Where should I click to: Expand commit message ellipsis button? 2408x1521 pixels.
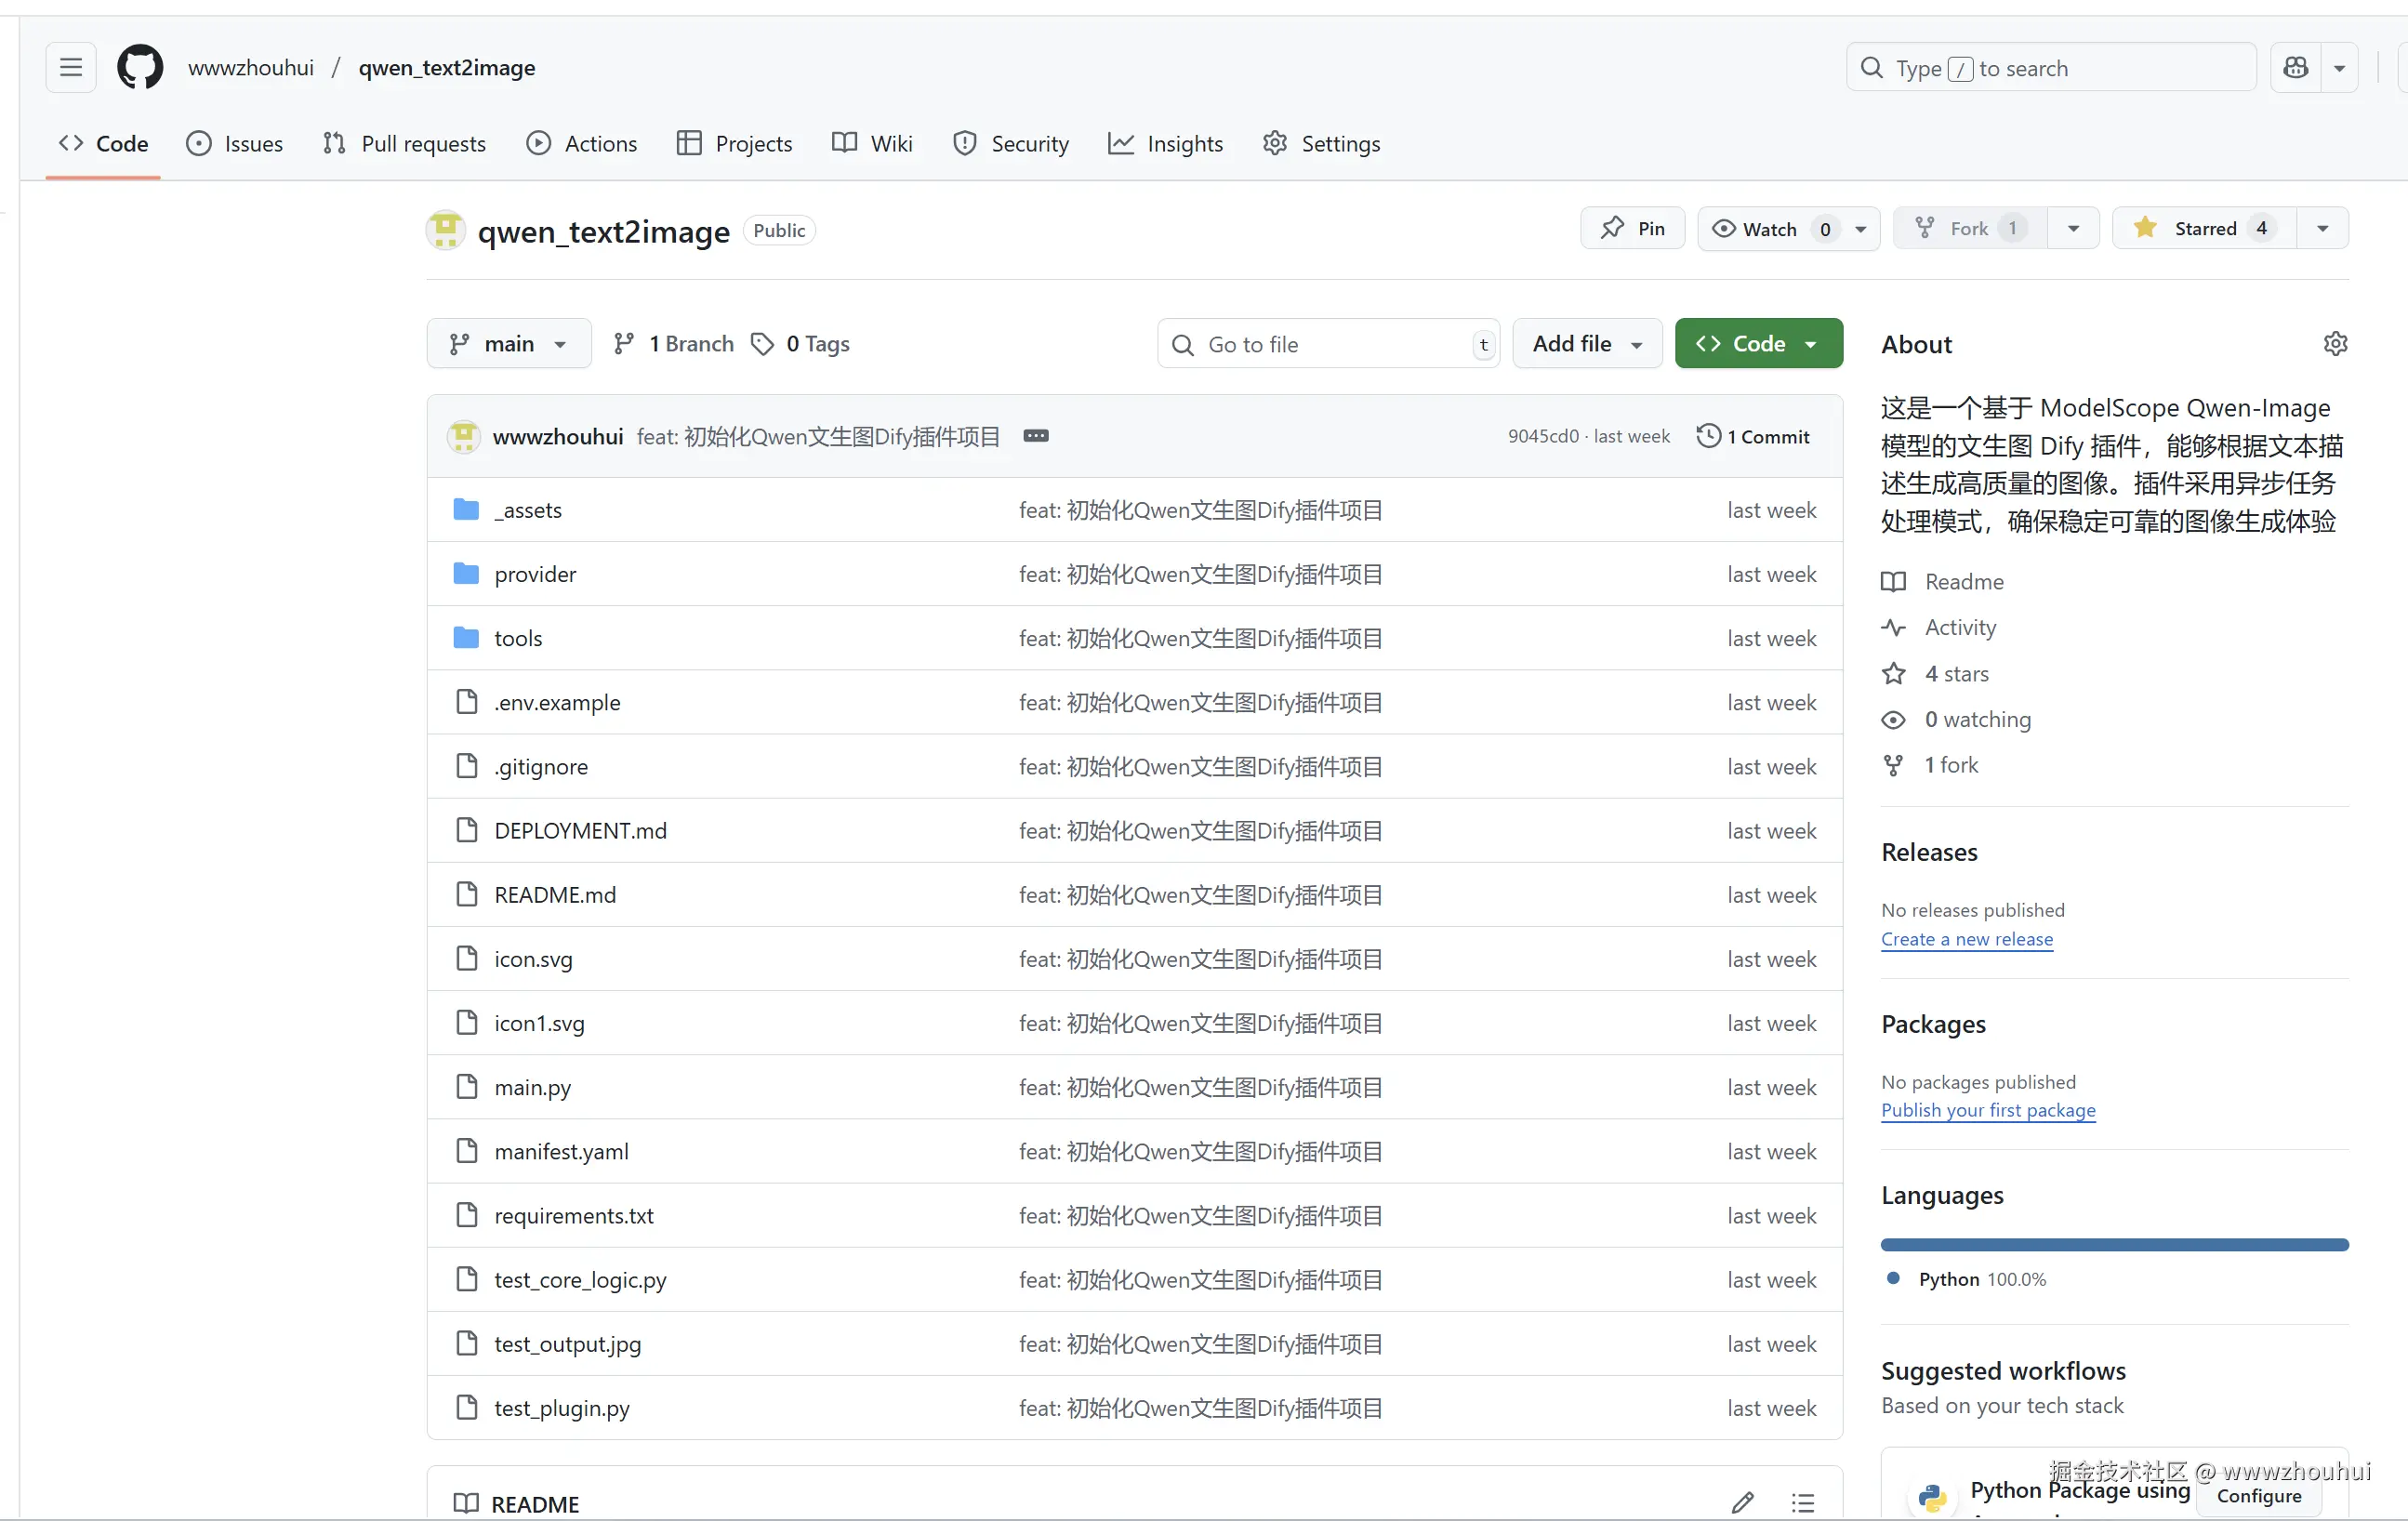[x=1036, y=436]
